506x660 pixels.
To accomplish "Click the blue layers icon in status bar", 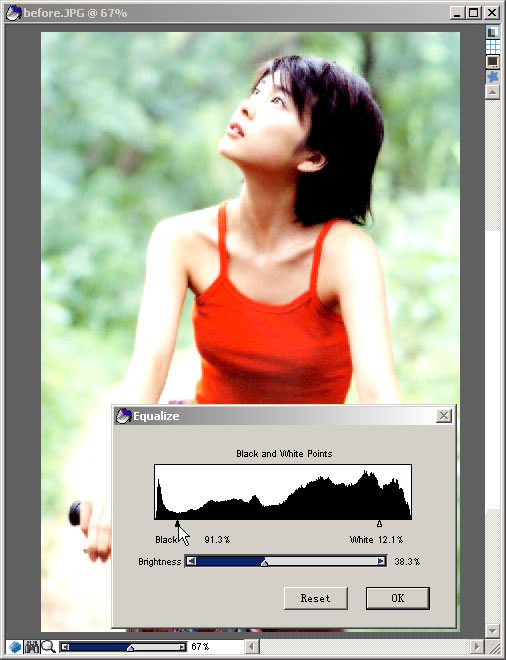I will (15, 647).
